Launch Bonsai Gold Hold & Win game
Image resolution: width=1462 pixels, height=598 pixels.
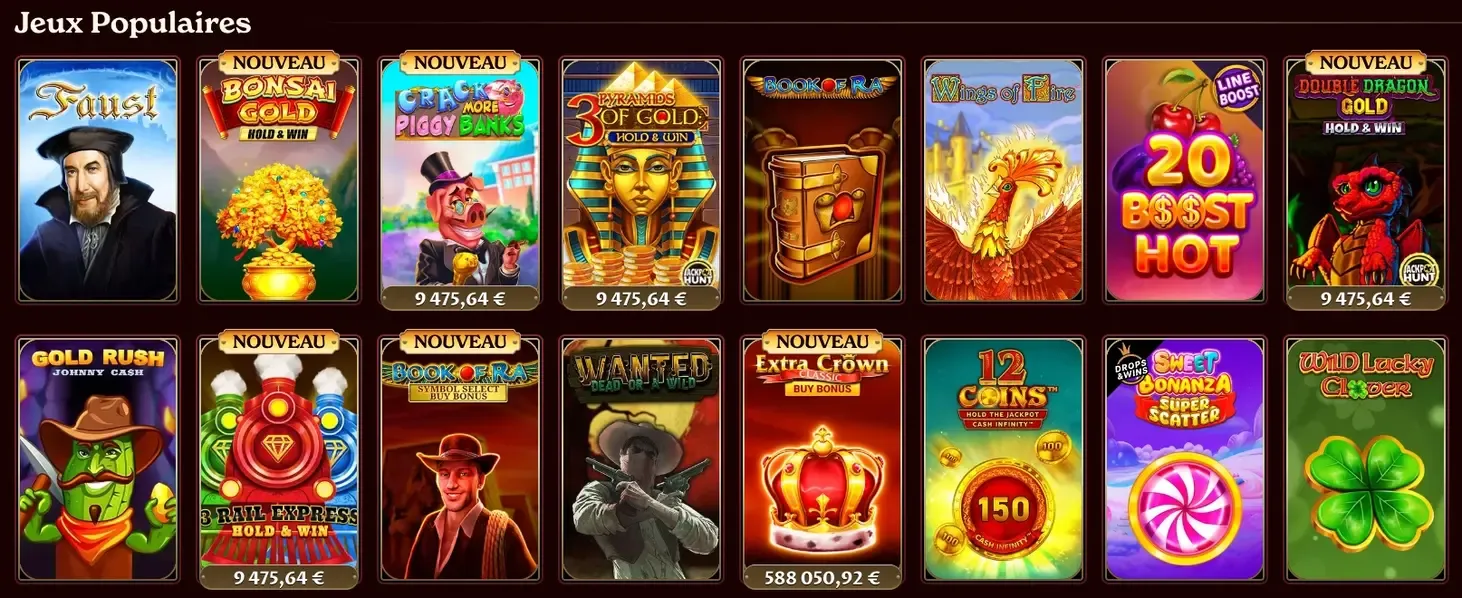coord(279,180)
